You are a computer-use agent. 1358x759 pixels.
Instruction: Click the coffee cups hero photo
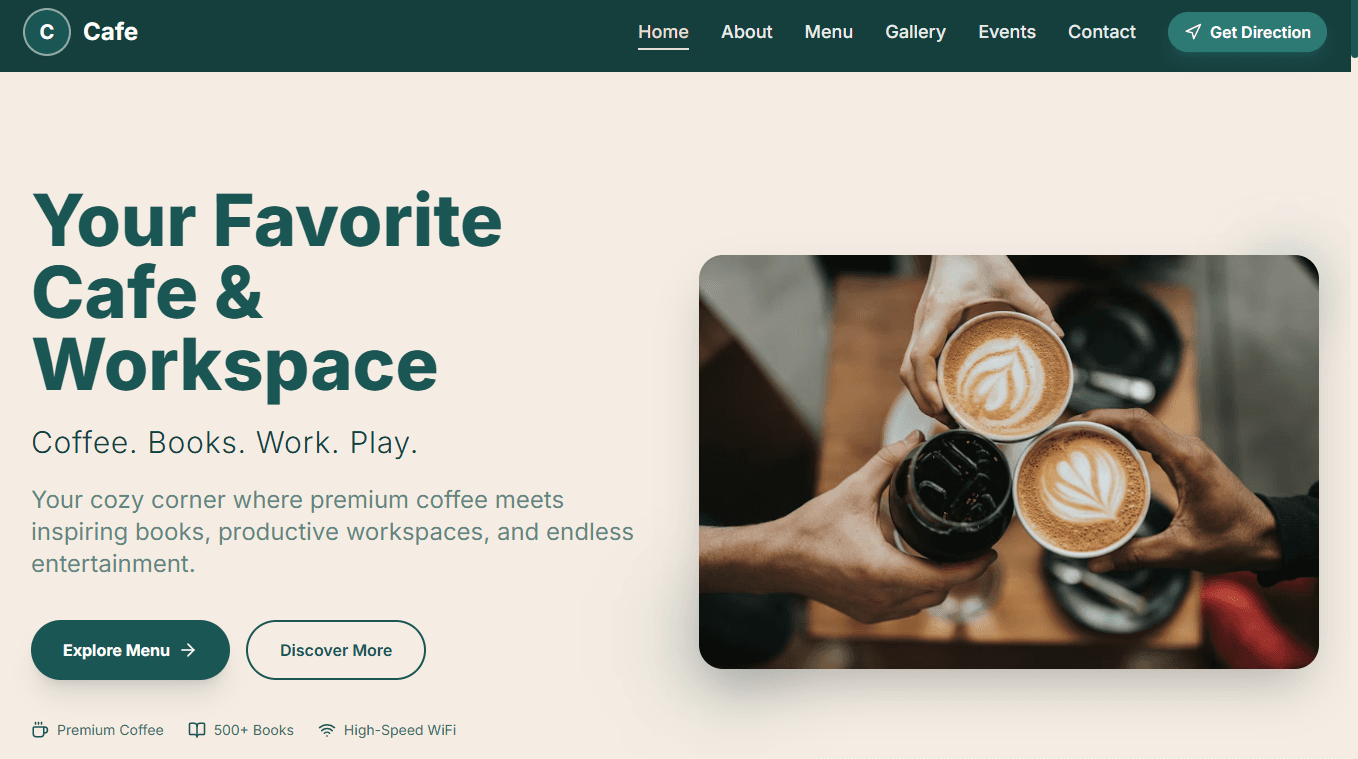1008,462
